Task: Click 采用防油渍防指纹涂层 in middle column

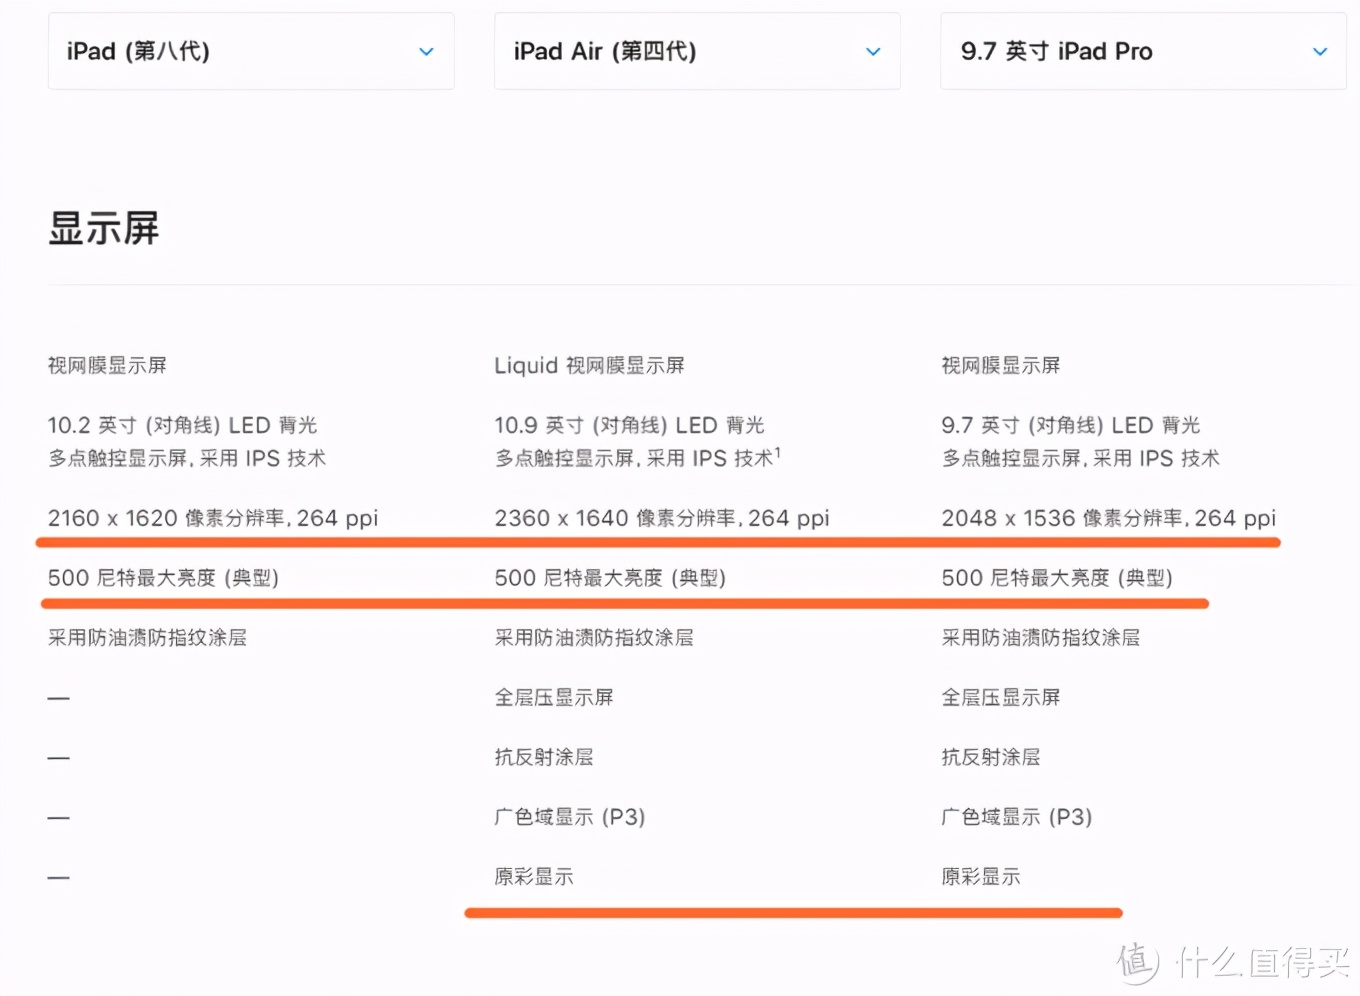Action: pos(595,637)
